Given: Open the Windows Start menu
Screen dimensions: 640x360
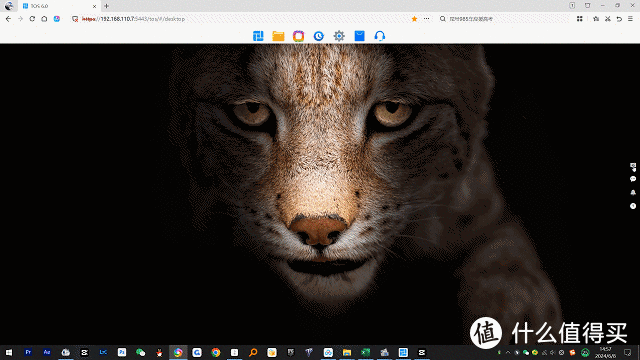Looking at the screenshot, I should (9, 352).
